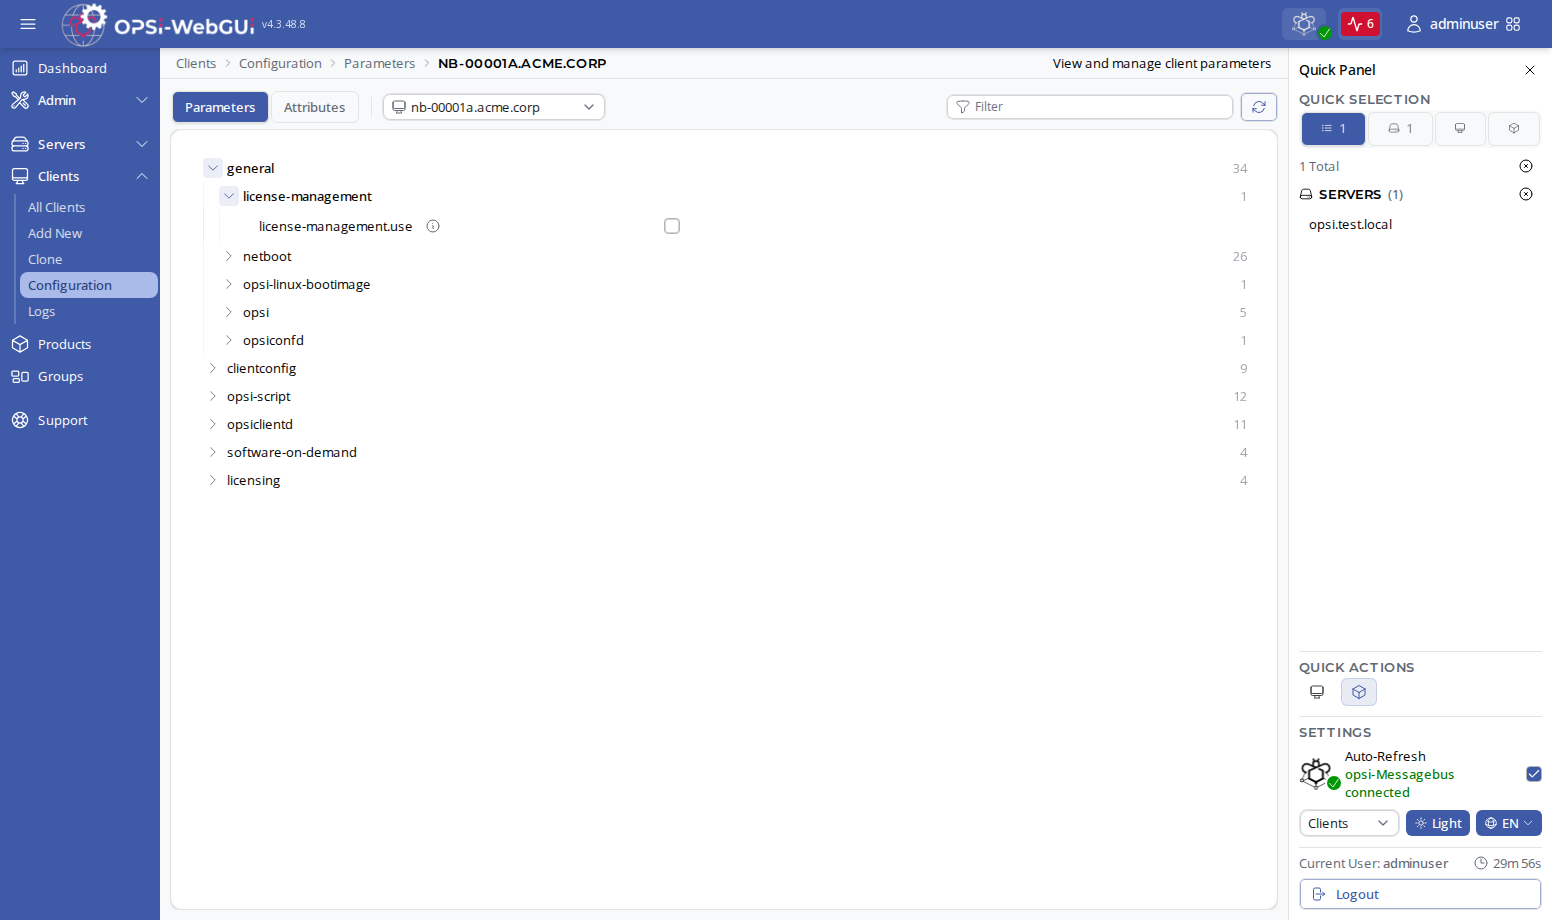The width and height of the screenshot is (1552, 920).
Task: Click the product quick action cube icon
Action: (1359, 692)
